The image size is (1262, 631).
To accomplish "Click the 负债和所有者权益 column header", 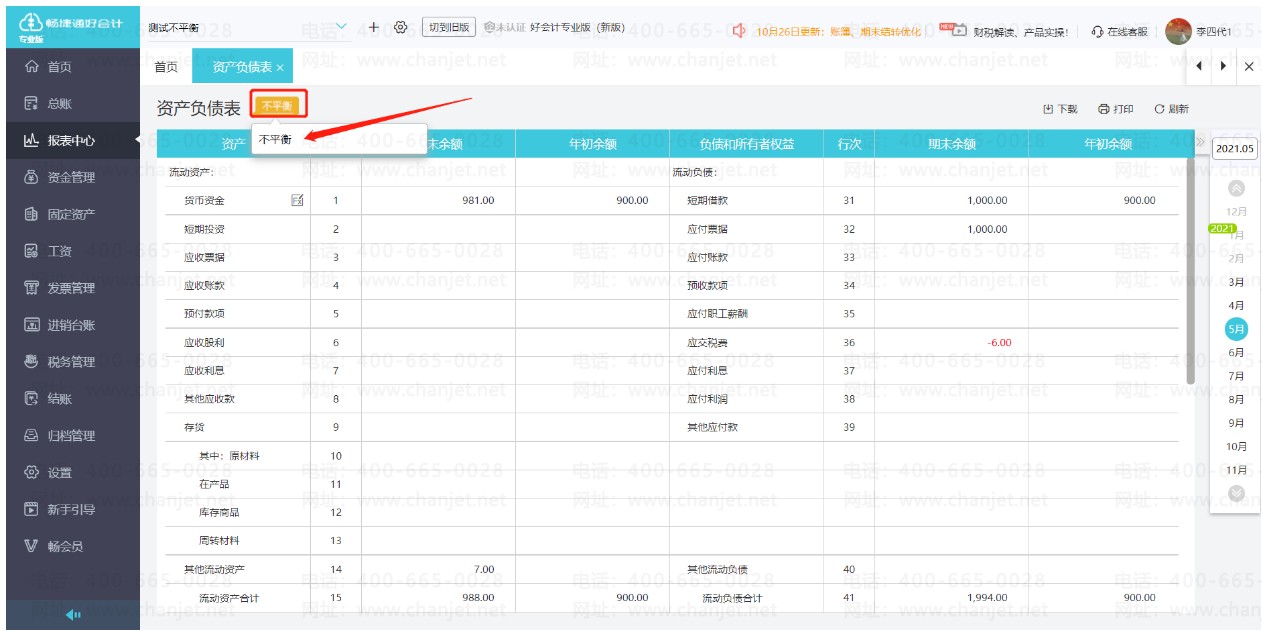I will pyautogui.click(x=747, y=144).
